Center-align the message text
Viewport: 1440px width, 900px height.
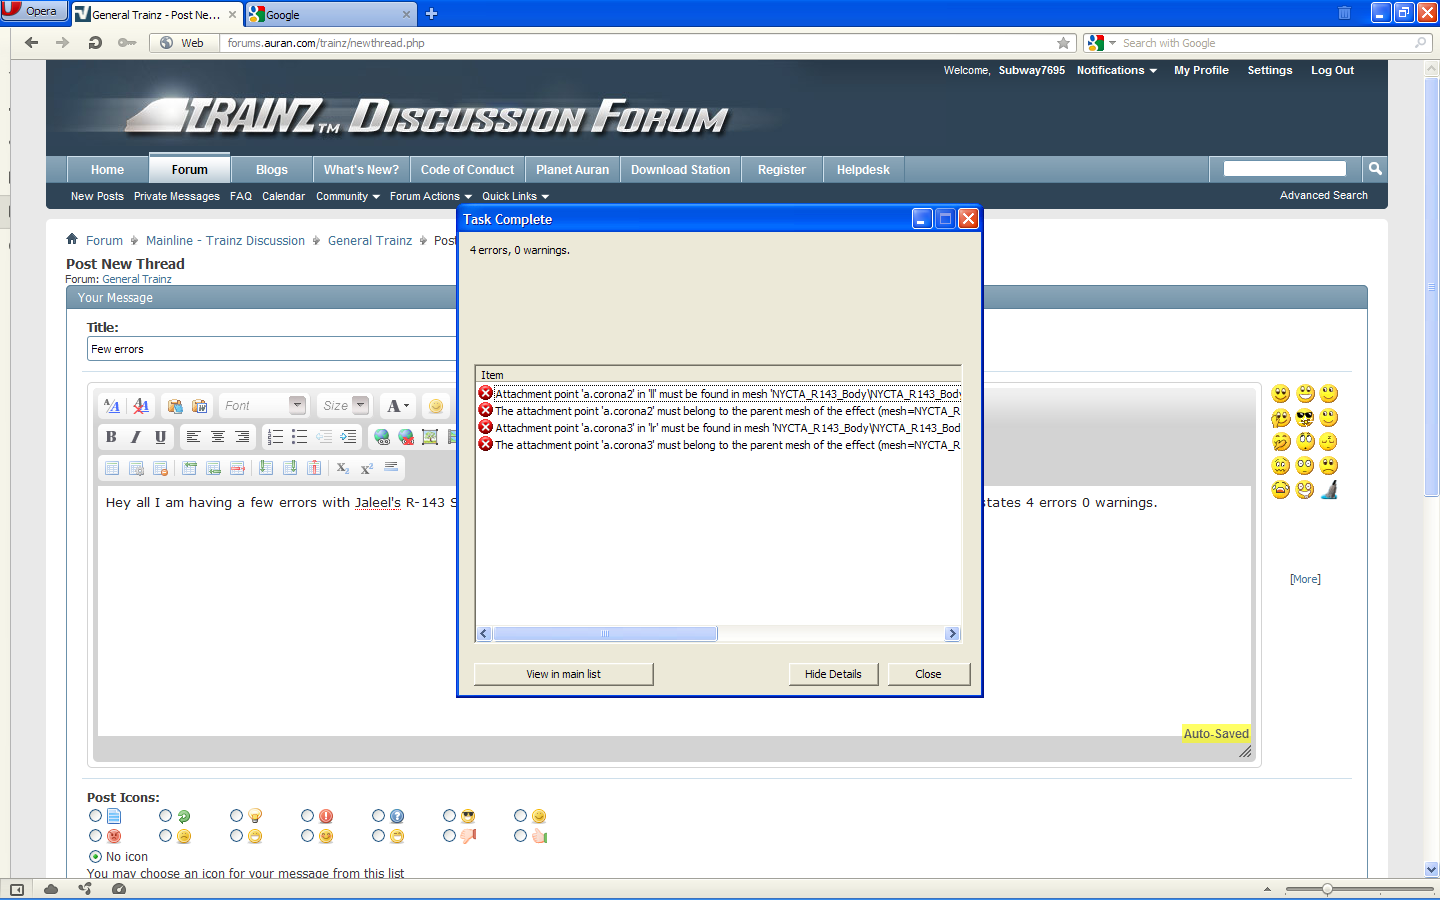click(217, 437)
